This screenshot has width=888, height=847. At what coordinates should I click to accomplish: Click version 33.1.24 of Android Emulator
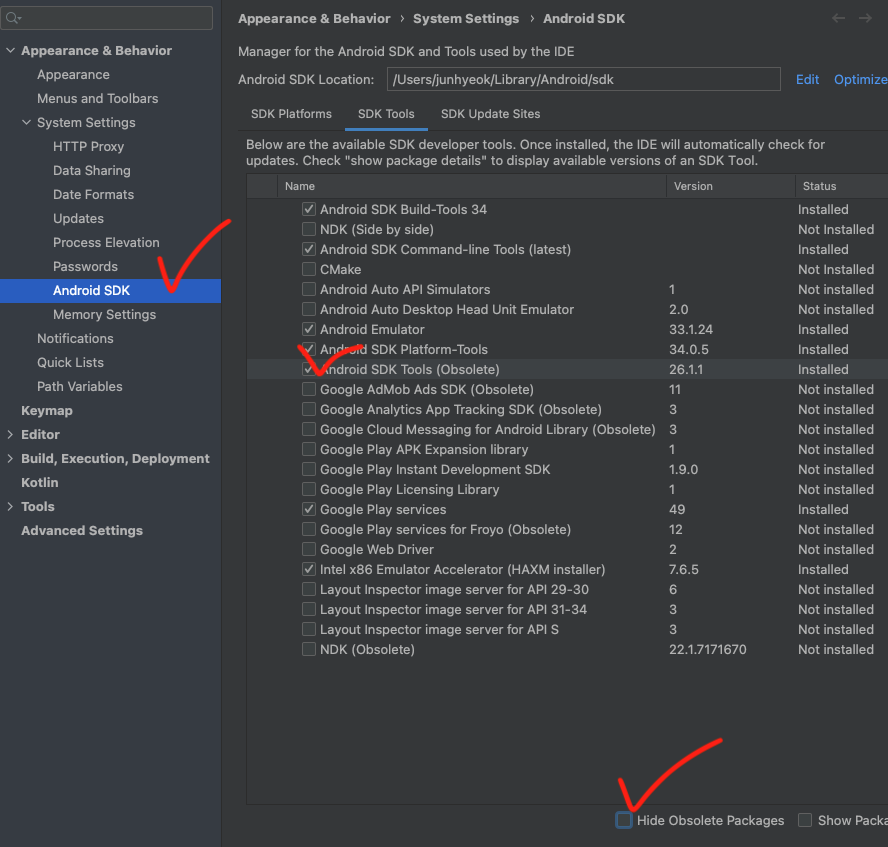(690, 330)
